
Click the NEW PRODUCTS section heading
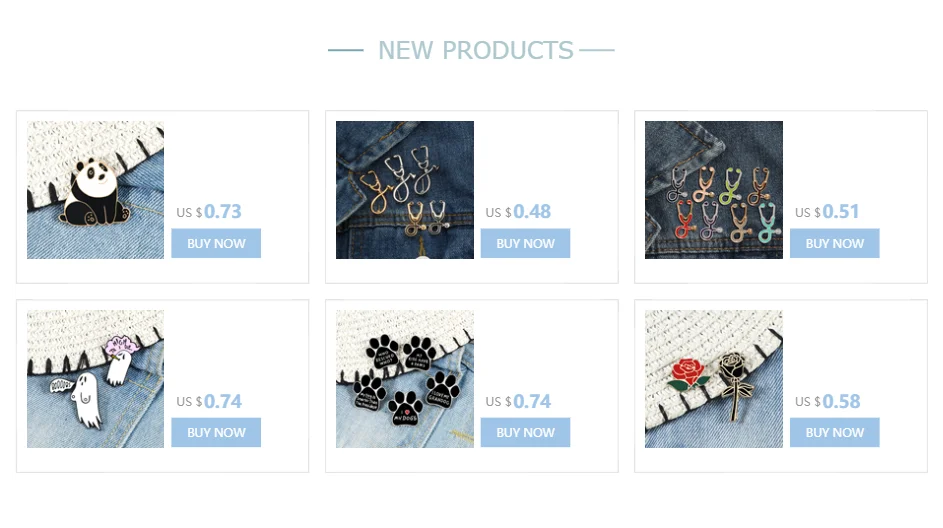click(x=476, y=51)
